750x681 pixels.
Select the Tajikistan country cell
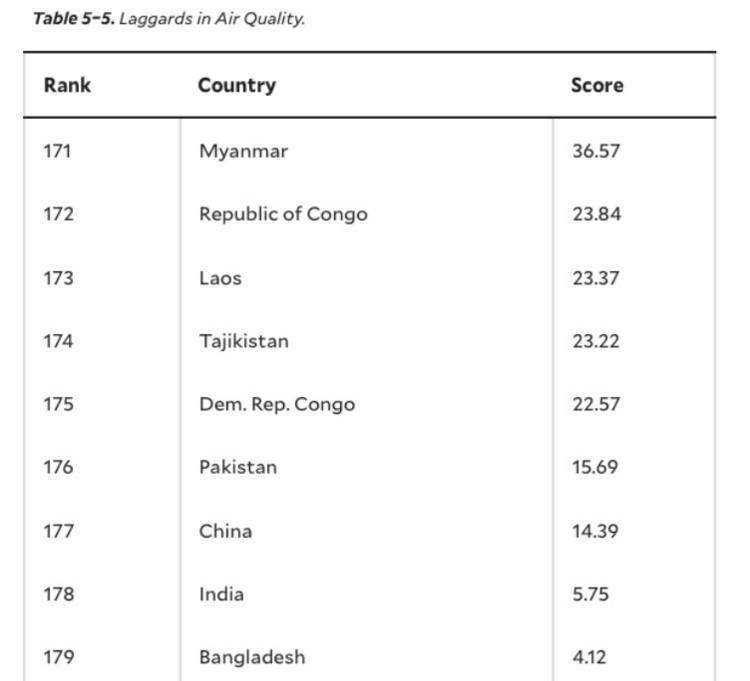244,341
